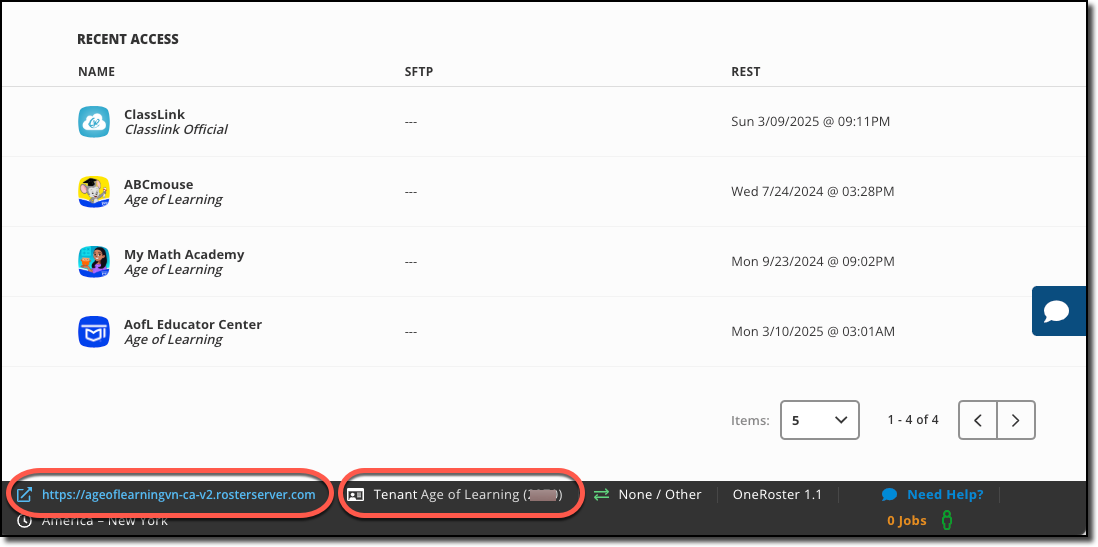Select the ClassLink row name
Screen dimensions: 1098x547
coord(155,114)
